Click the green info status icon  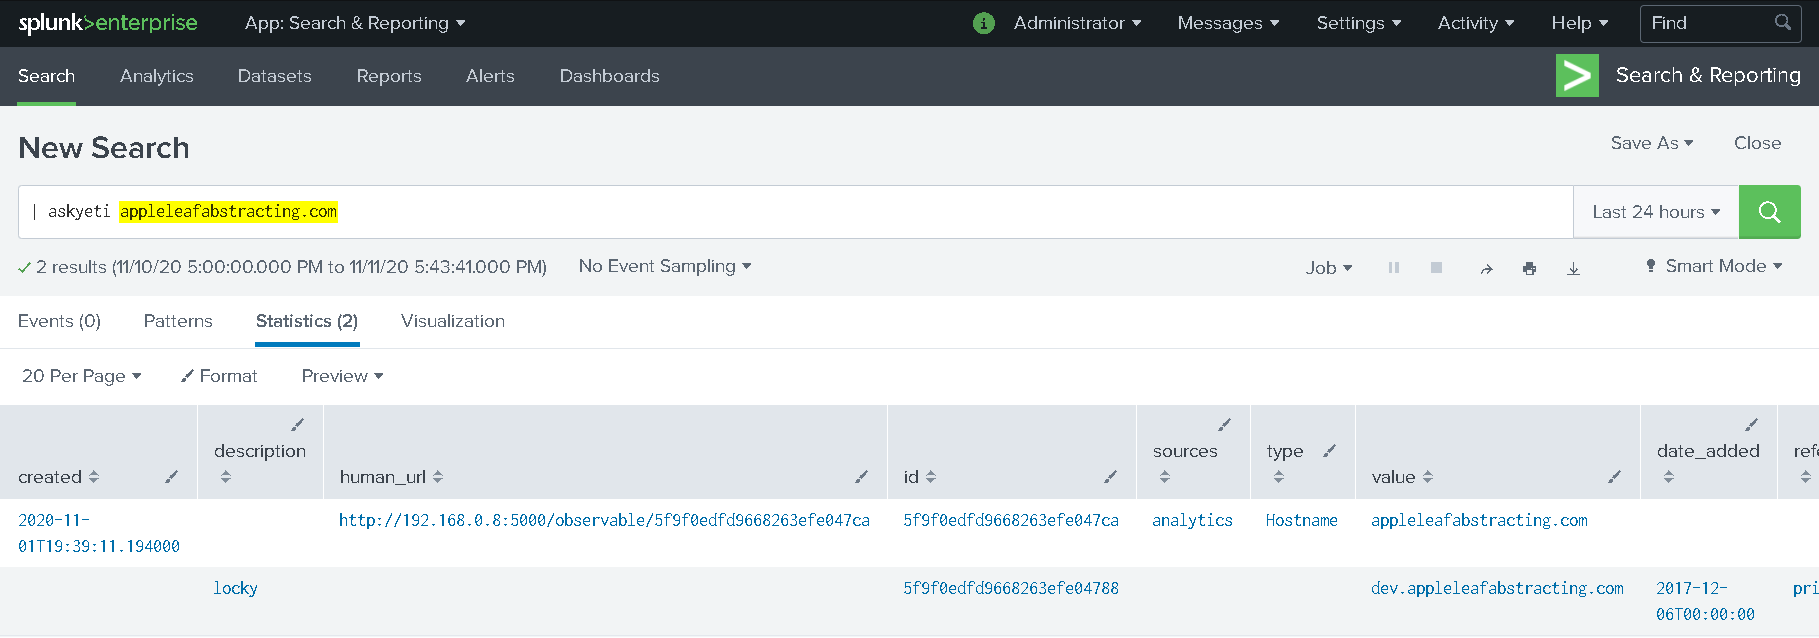point(984,23)
